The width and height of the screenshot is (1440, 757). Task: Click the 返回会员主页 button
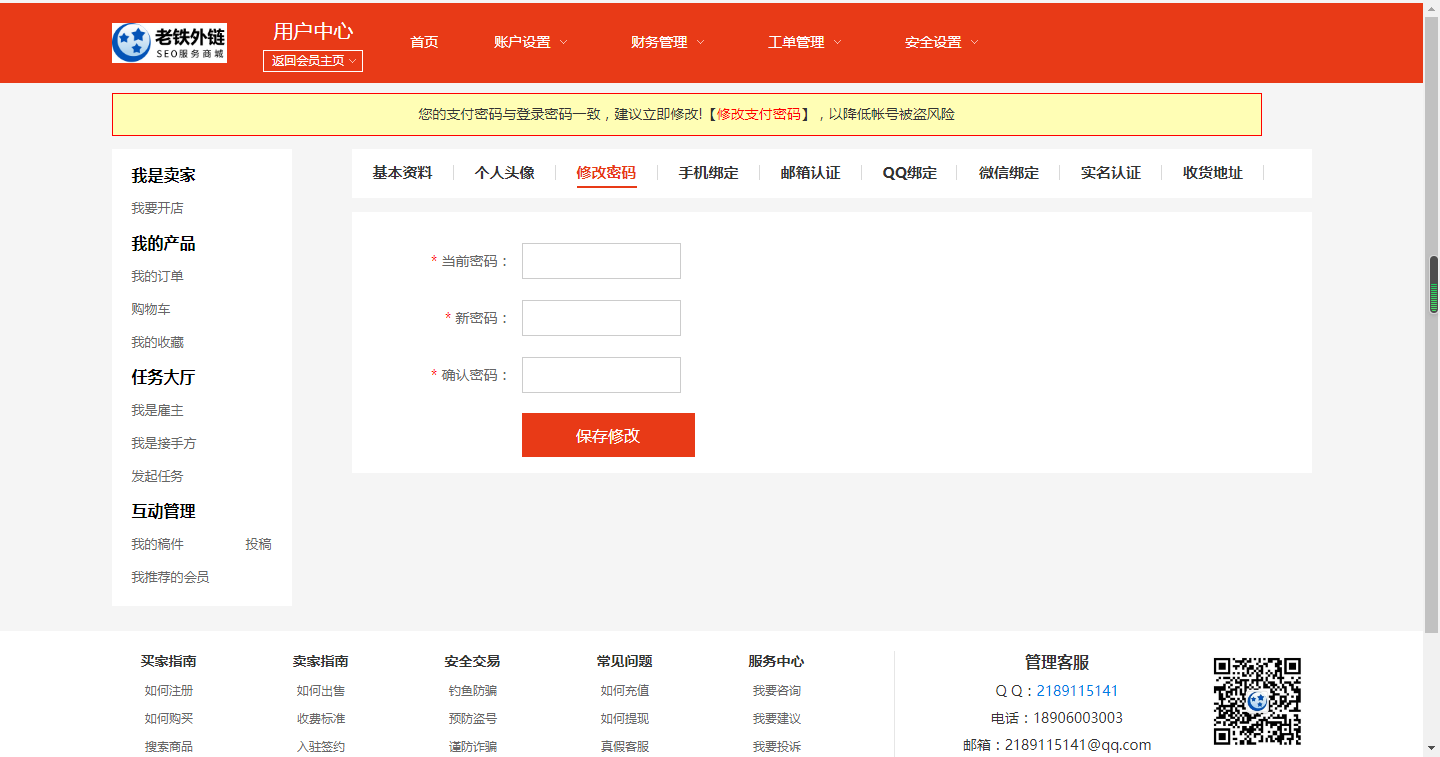(312, 61)
